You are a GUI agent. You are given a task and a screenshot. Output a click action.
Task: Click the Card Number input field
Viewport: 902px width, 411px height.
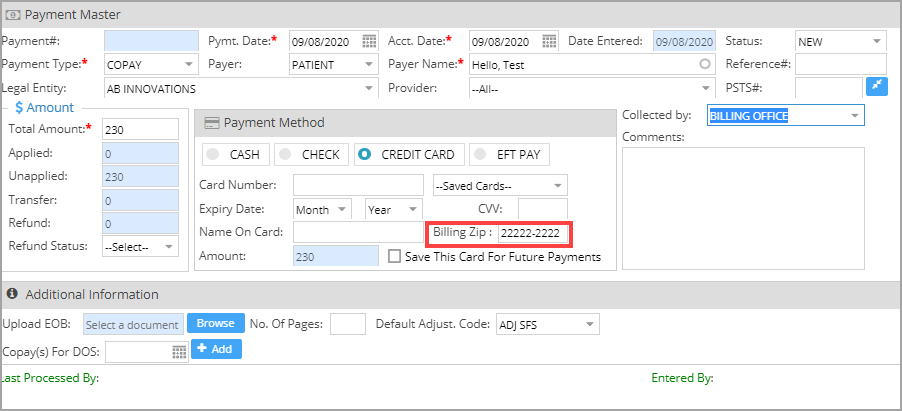pos(358,185)
